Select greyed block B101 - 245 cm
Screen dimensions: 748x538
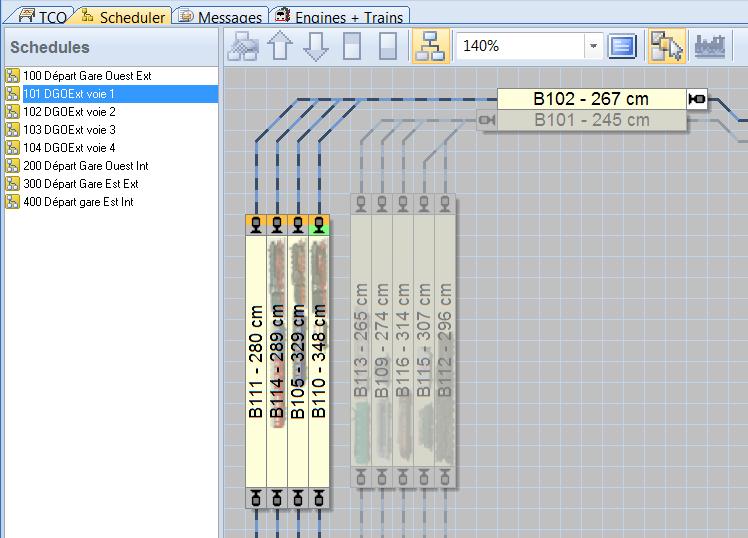coord(592,120)
